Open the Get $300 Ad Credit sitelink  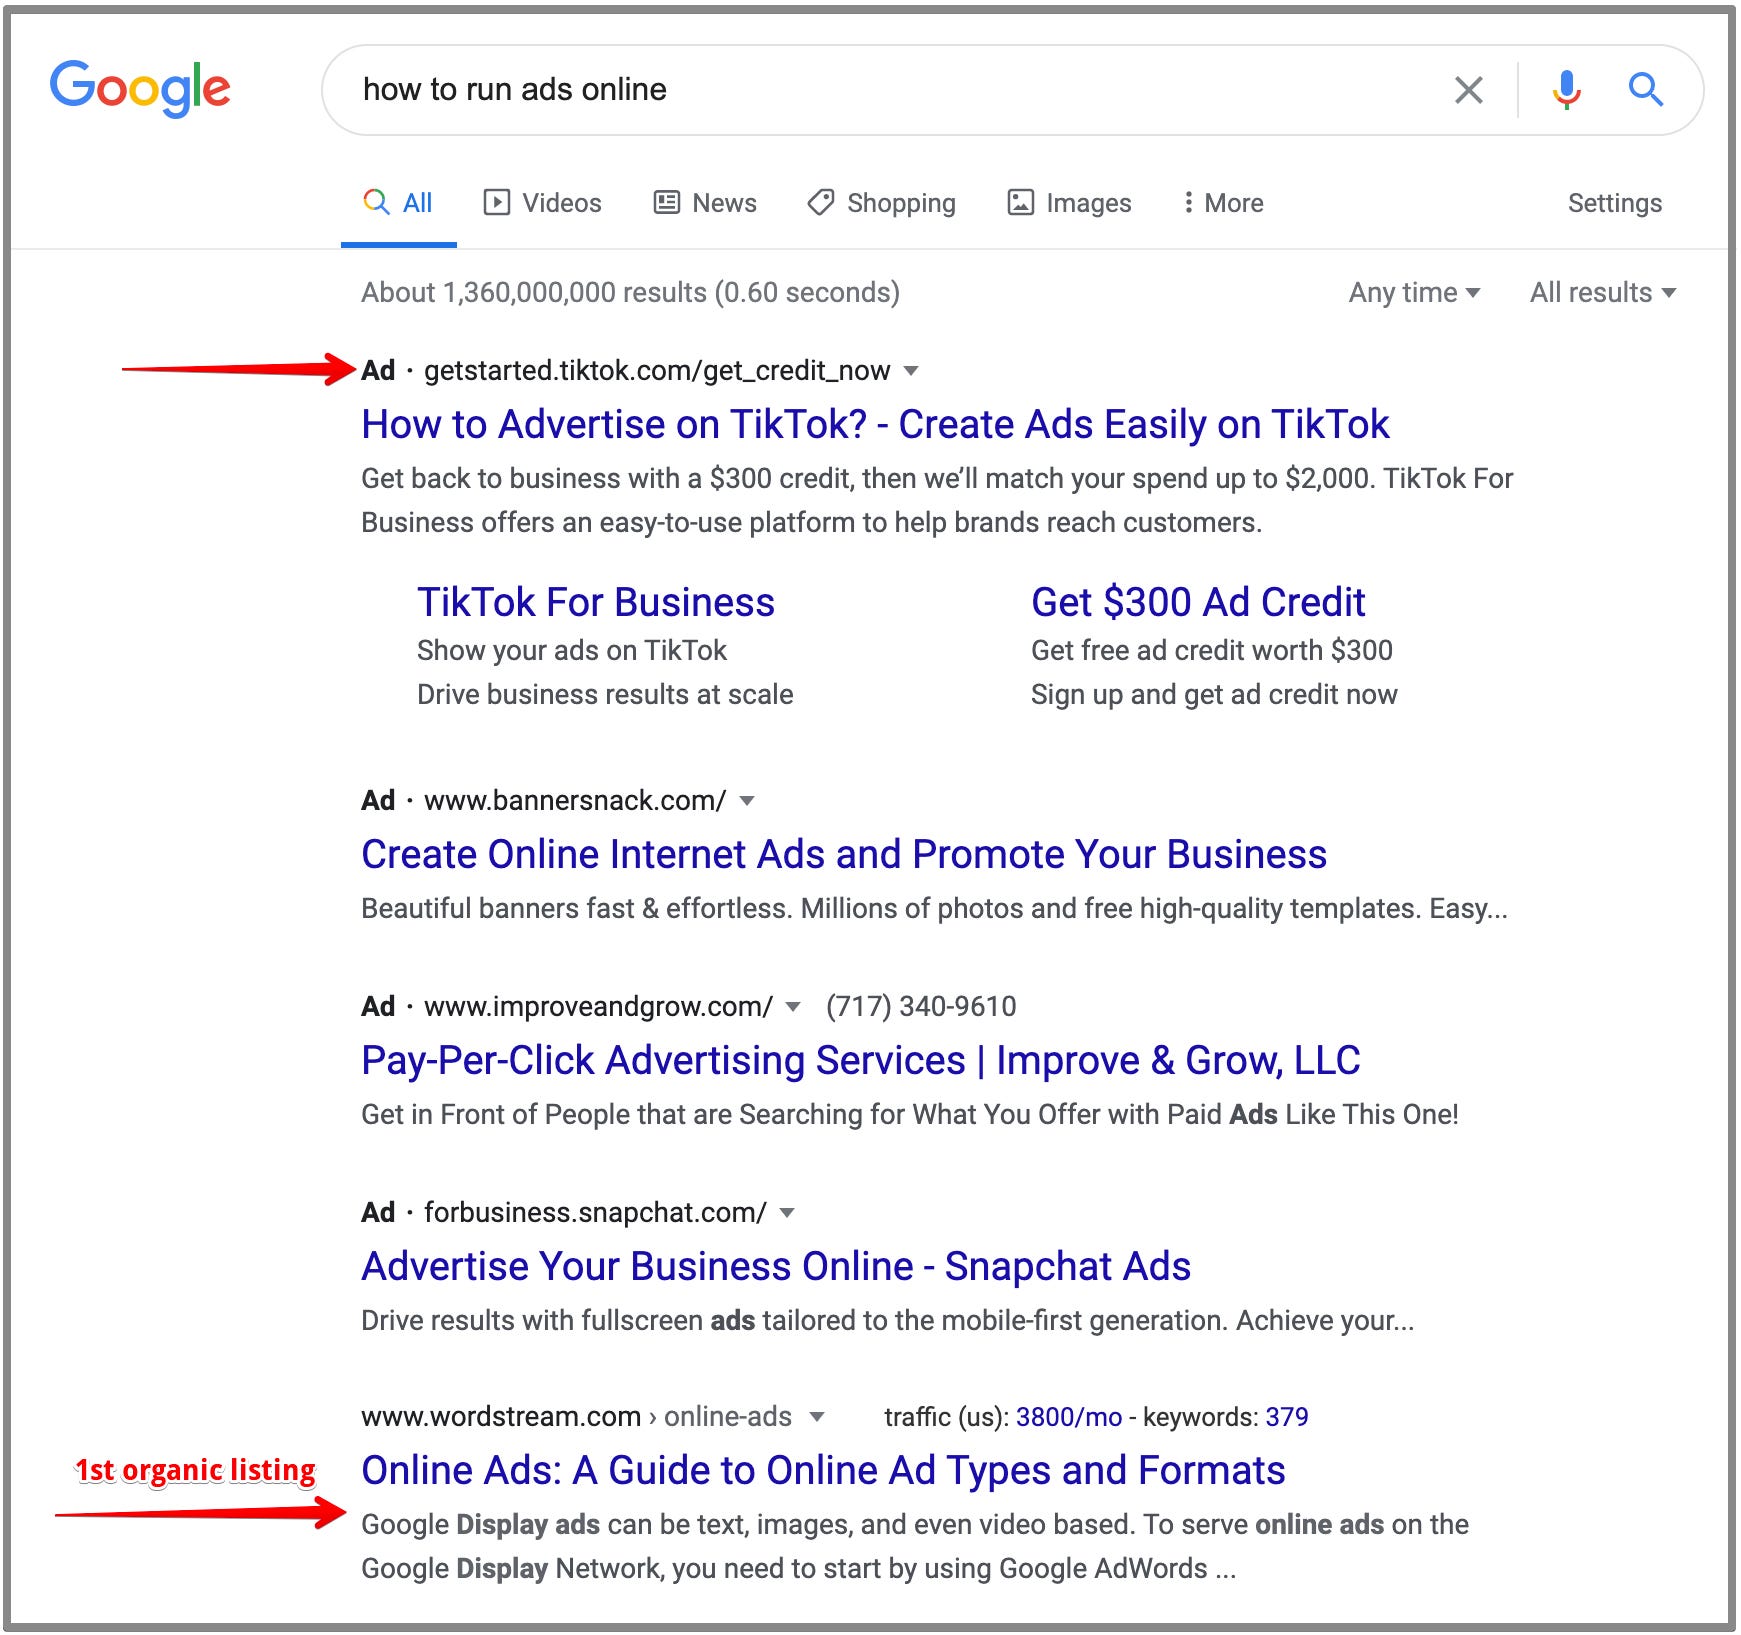pyautogui.click(x=1198, y=602)
